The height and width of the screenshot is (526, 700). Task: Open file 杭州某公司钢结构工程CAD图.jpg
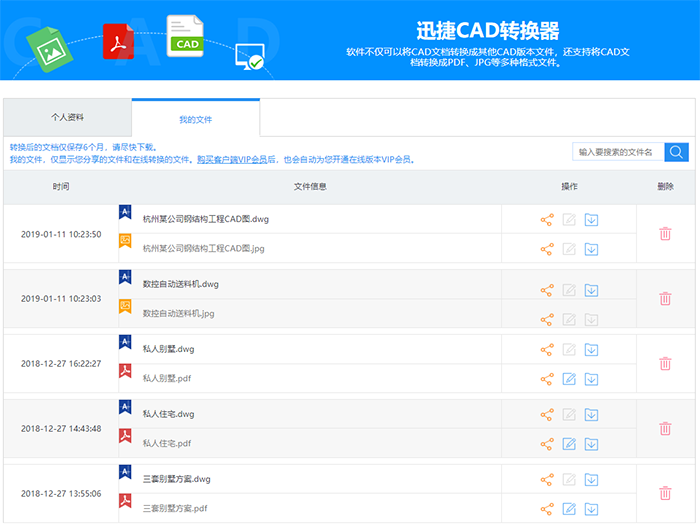(x=204, y=249)
